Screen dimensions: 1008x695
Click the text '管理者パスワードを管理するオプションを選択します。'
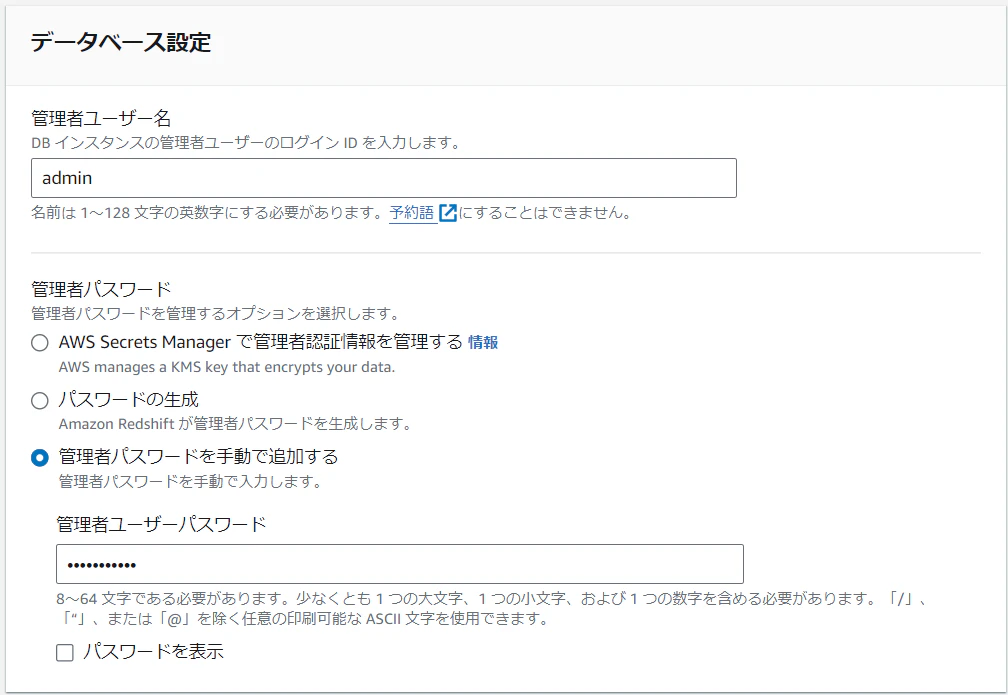[216, 314]
